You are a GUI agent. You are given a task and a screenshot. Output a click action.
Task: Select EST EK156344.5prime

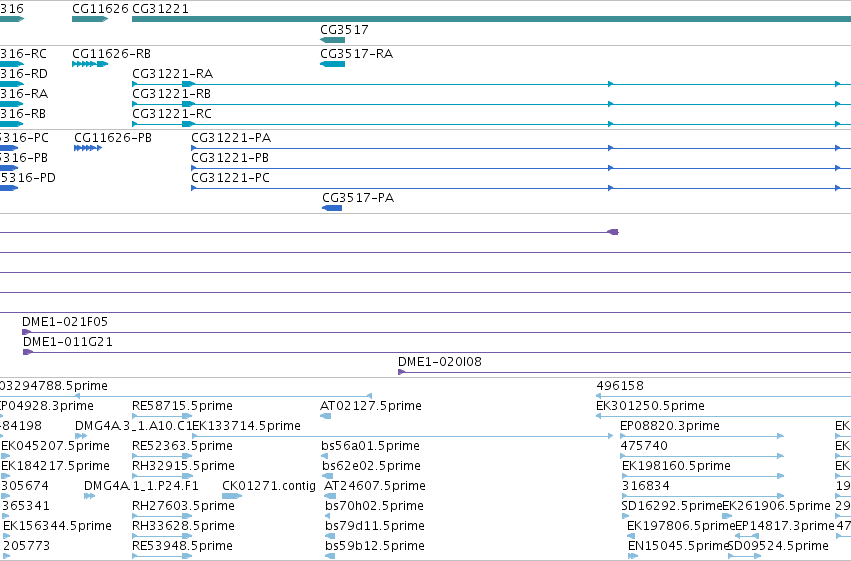tap(58, 526)
